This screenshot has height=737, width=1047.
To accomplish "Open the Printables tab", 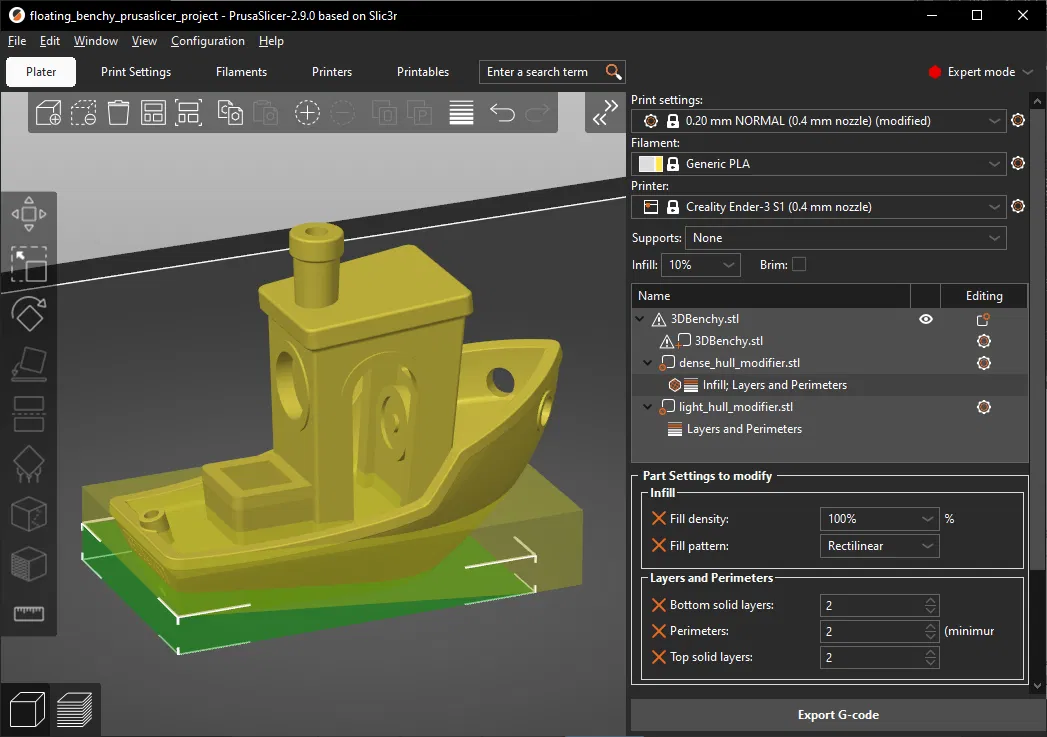I will [x=423, y=71].
